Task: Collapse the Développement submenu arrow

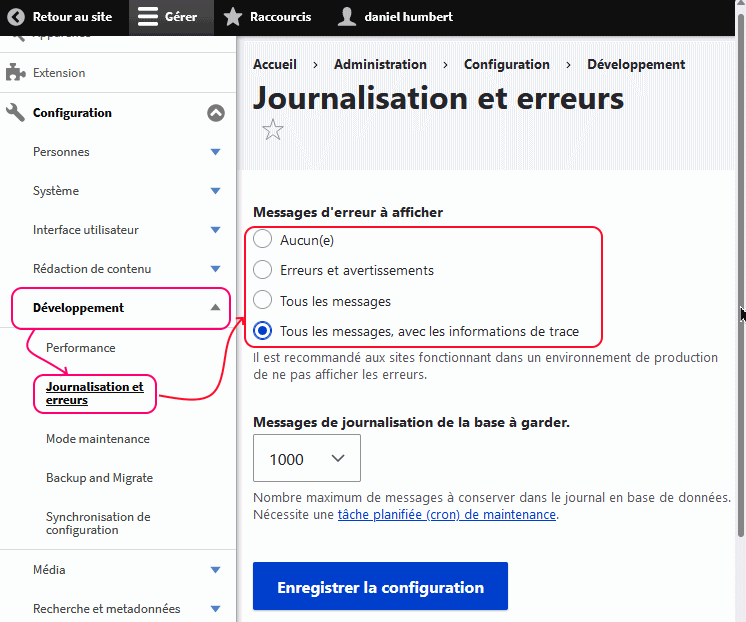Action: (216, 307)
